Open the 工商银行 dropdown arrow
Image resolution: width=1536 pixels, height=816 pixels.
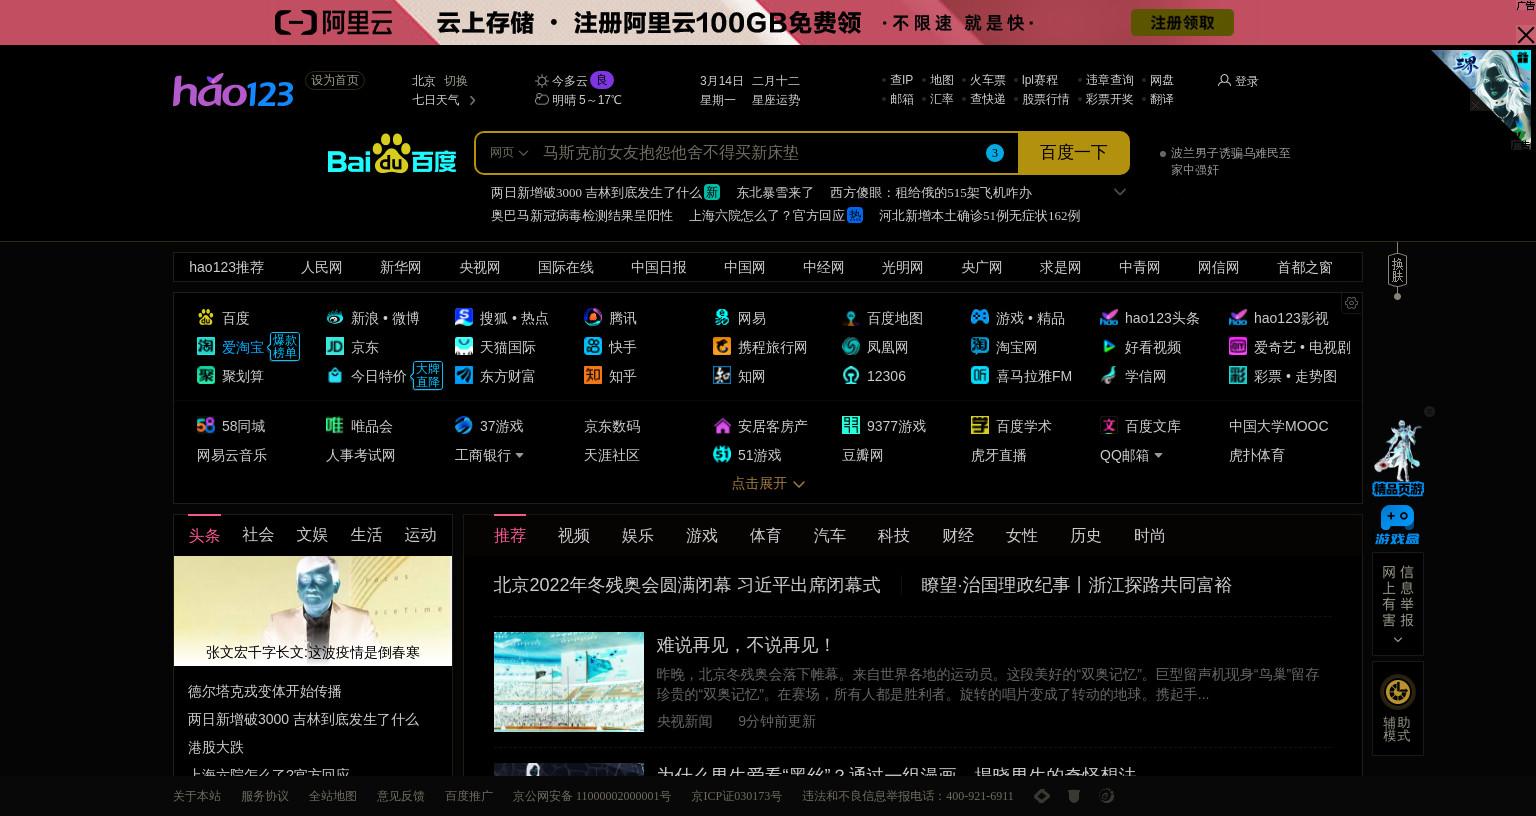click(519, 455)
